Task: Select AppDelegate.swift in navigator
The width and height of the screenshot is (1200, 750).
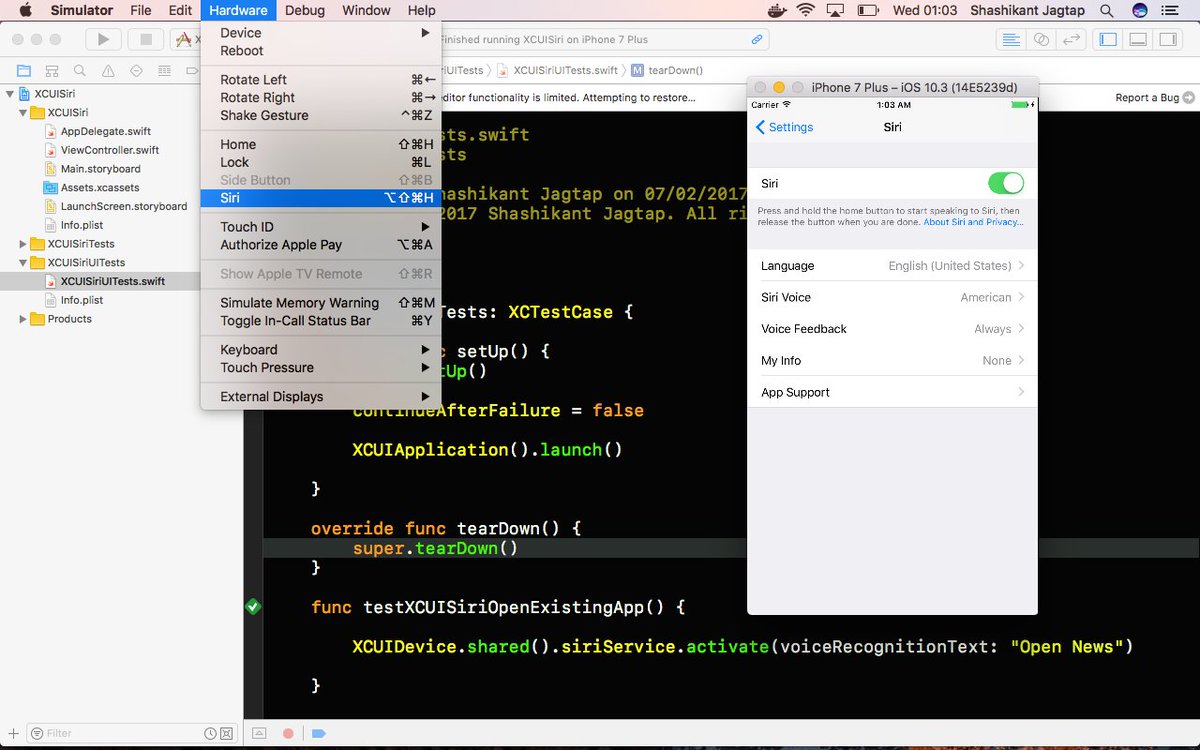Action: tap(105, 131)
